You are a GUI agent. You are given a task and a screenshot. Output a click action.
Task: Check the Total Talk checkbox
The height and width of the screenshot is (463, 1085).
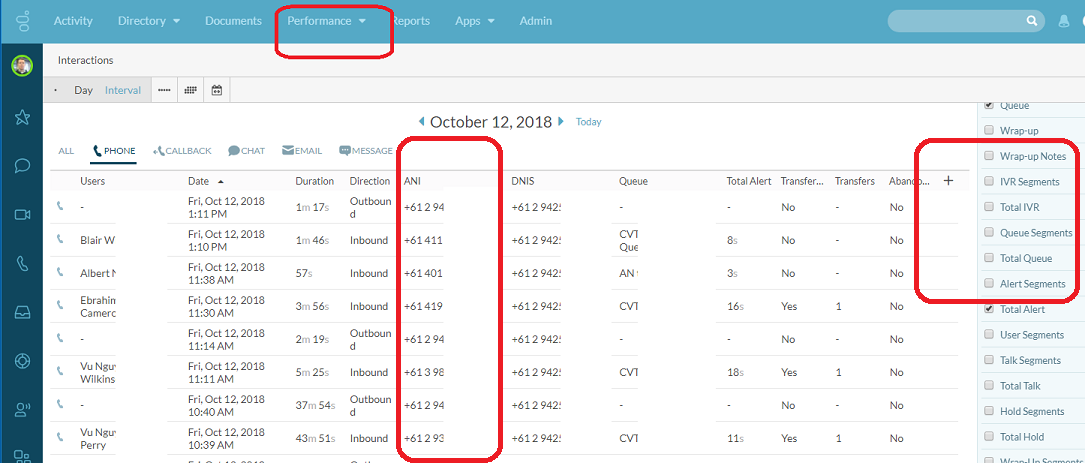pos(989,385)
